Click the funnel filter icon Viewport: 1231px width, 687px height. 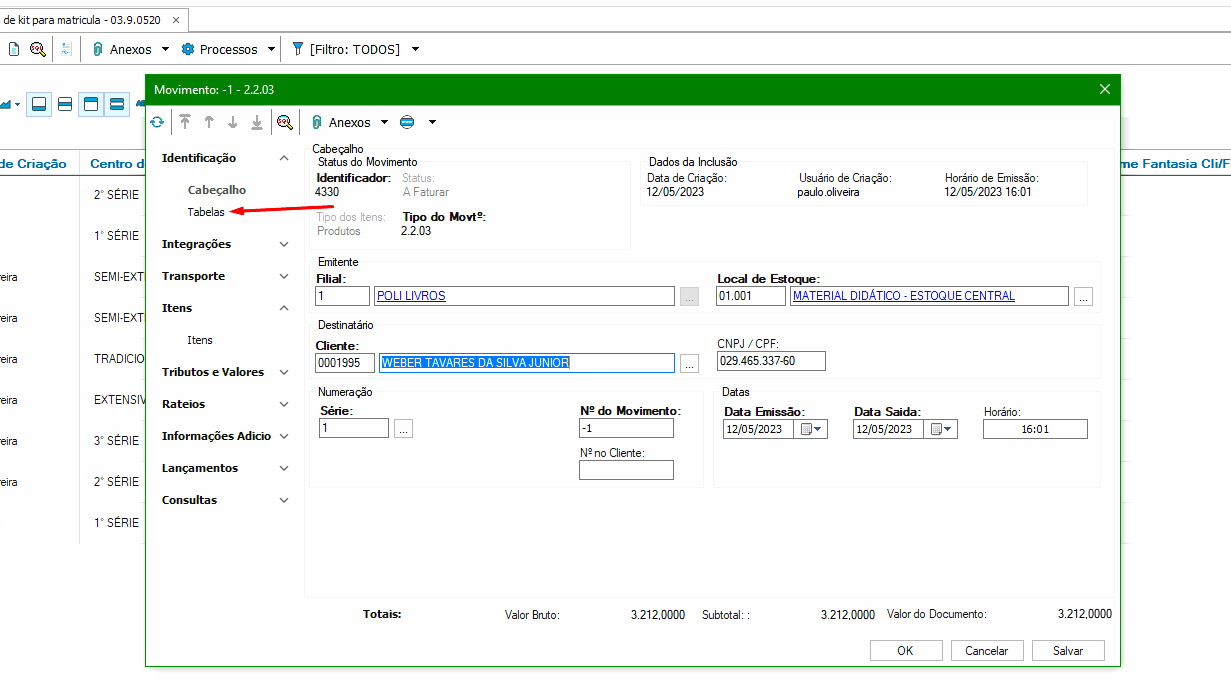pos(298,49)
